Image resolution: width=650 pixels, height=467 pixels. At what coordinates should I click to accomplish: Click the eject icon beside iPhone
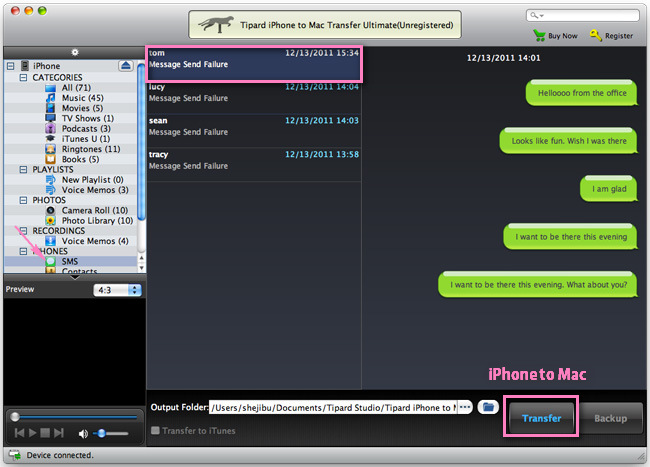coord(126,65)
